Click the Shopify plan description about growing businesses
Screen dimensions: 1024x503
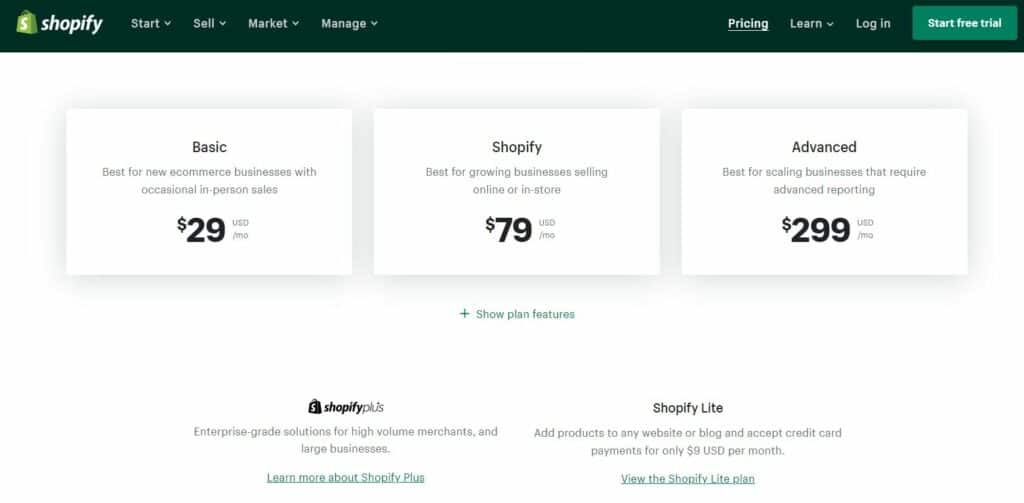click(x=517, y=181)
